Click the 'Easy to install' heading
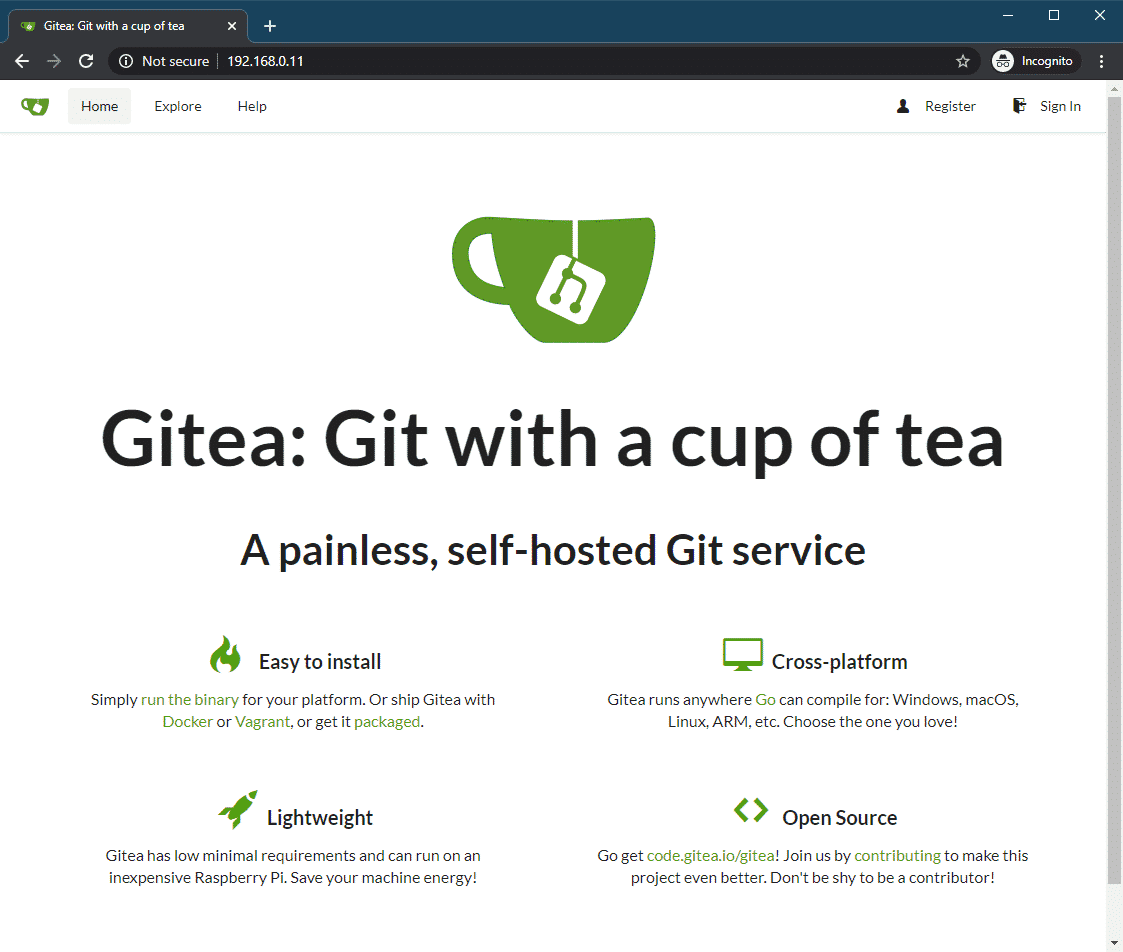 point(320,662)
